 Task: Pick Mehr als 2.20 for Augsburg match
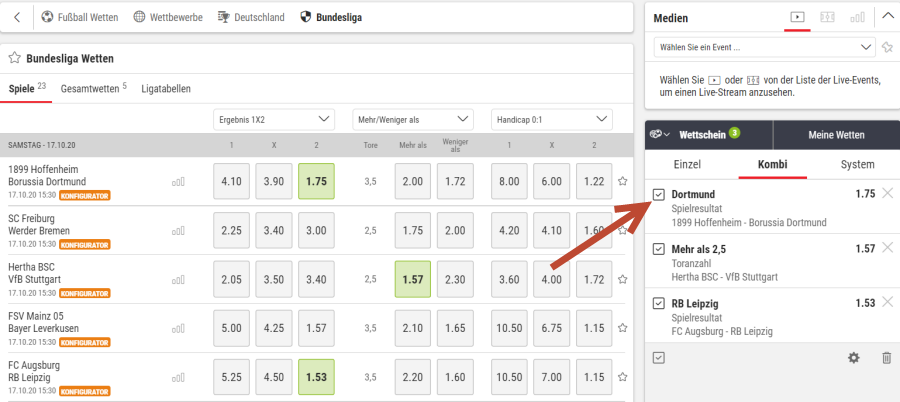(x=413, y=377)
